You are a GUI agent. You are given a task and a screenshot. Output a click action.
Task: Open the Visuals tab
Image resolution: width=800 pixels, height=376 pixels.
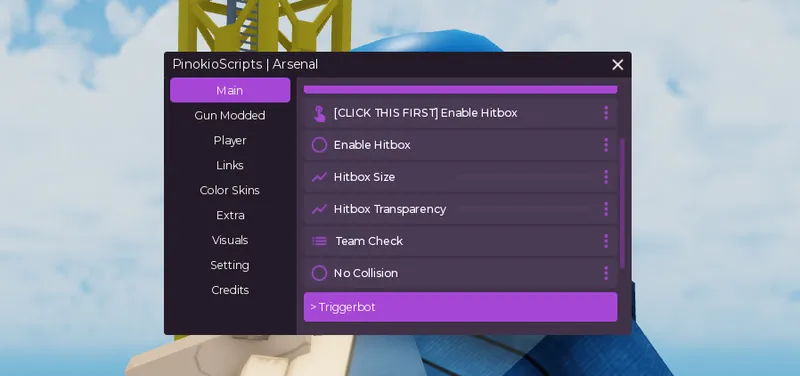point(230,240)
